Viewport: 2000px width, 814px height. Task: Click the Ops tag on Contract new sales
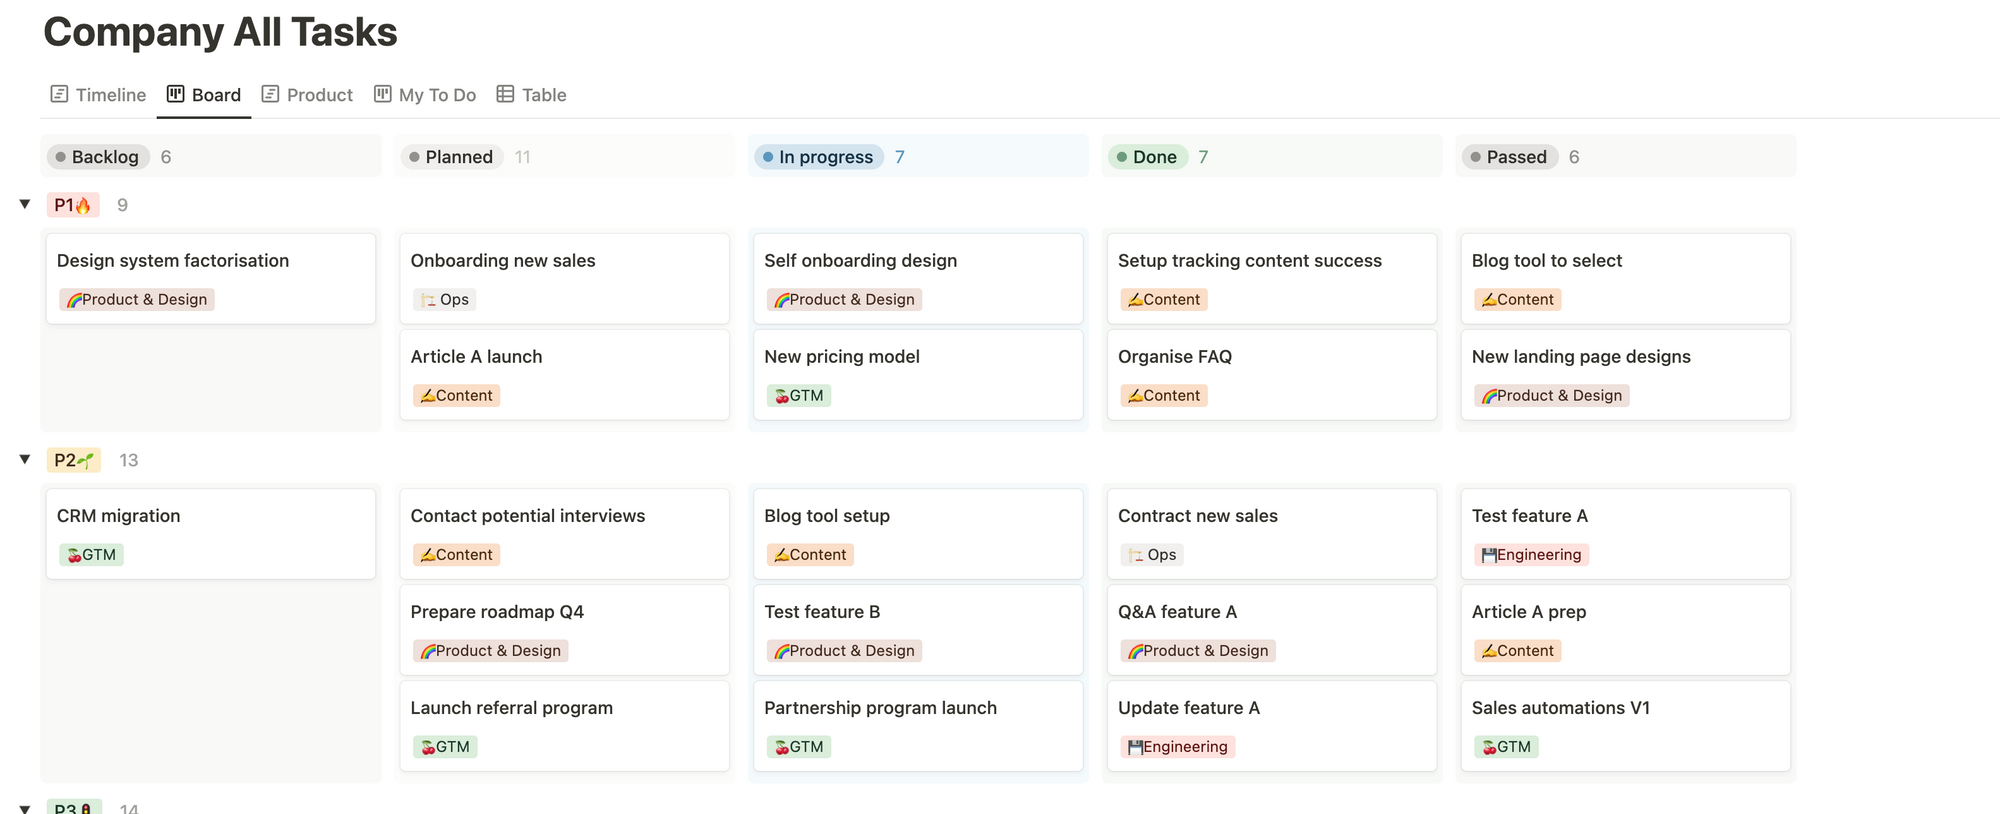tap(1151, 555)
